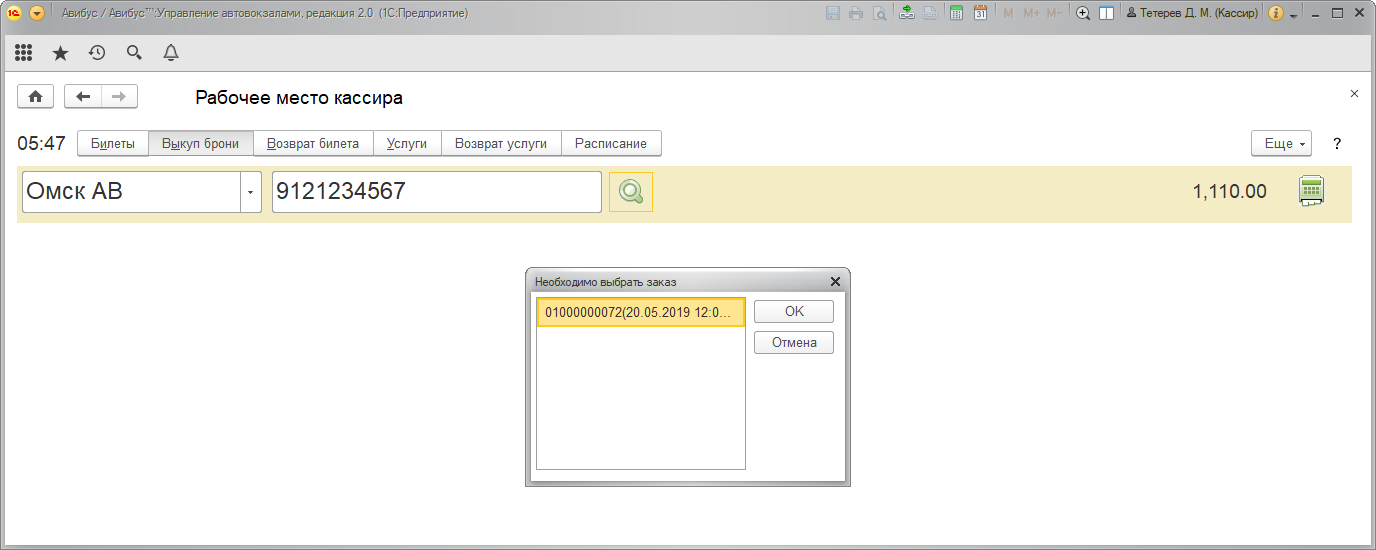Open the History clock icon
Viewport: 1376px width, 550px height.
click(97, 53)
